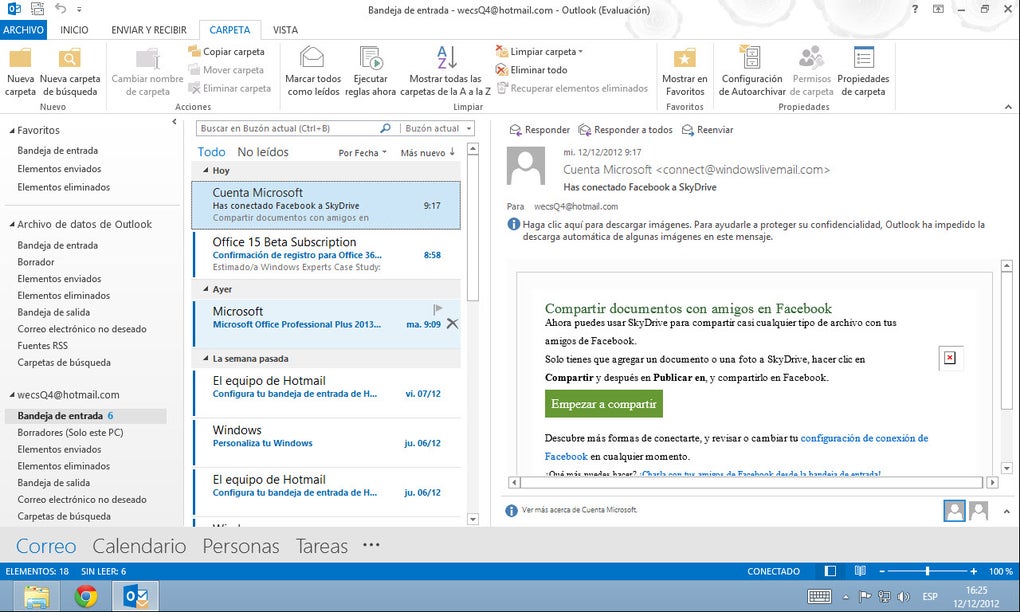The height and width of the screenshot is (612, 1020).
Task: Click Eliminar todo in Limpiar group
Action: tap(531, 70)
